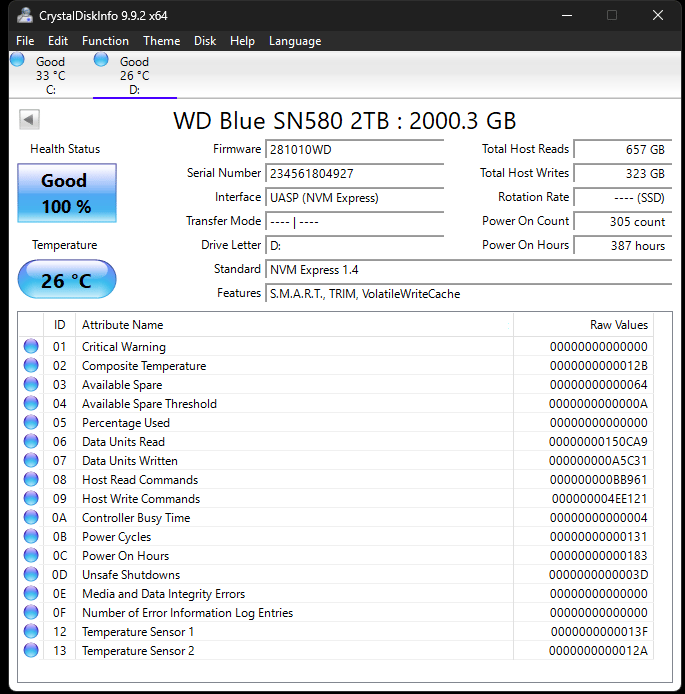Screen dimensions: 685x694
Task: Click the Power On Hours value 387 hours
Action: coord(623,245)
